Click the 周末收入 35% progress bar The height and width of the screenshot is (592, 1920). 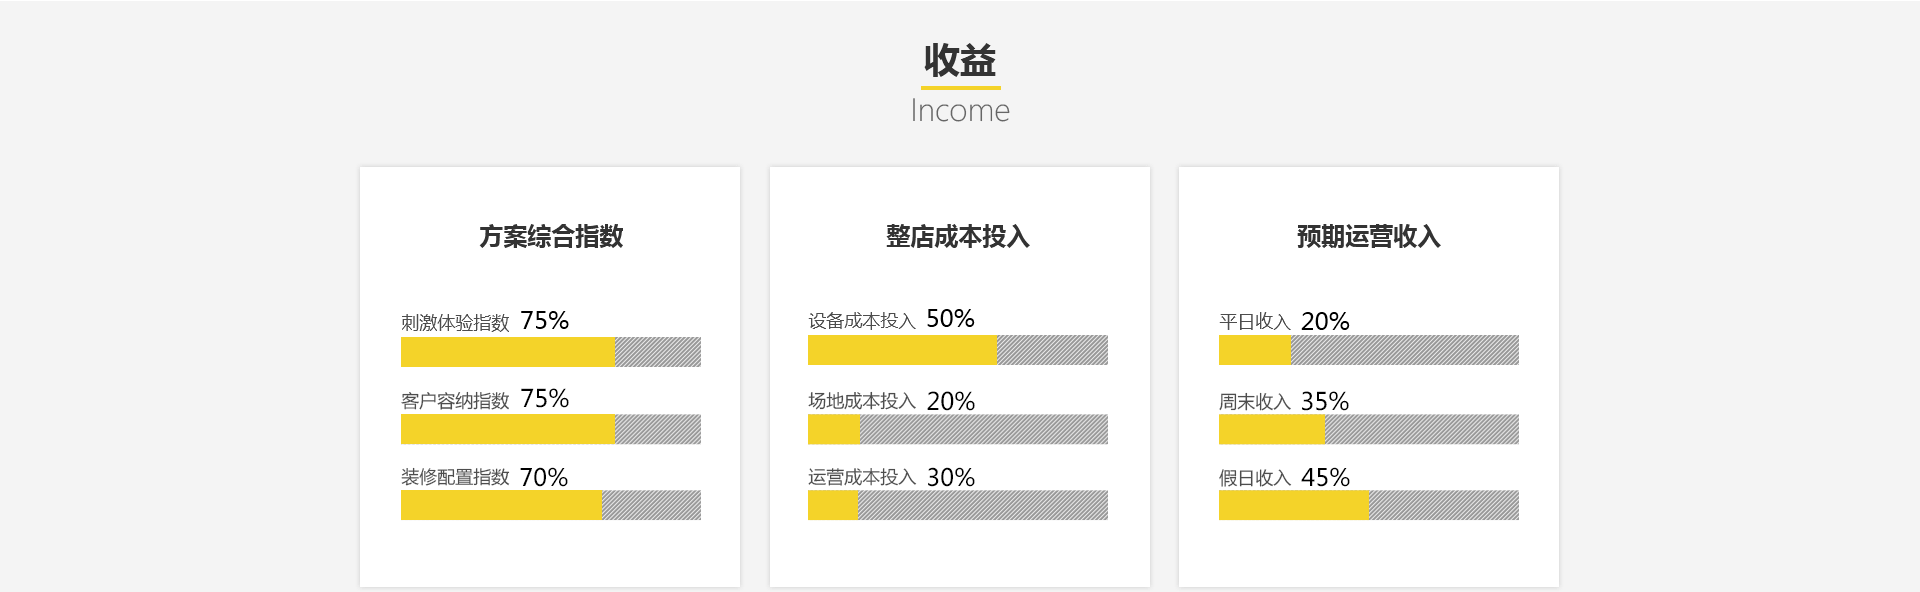[1369, 429]
